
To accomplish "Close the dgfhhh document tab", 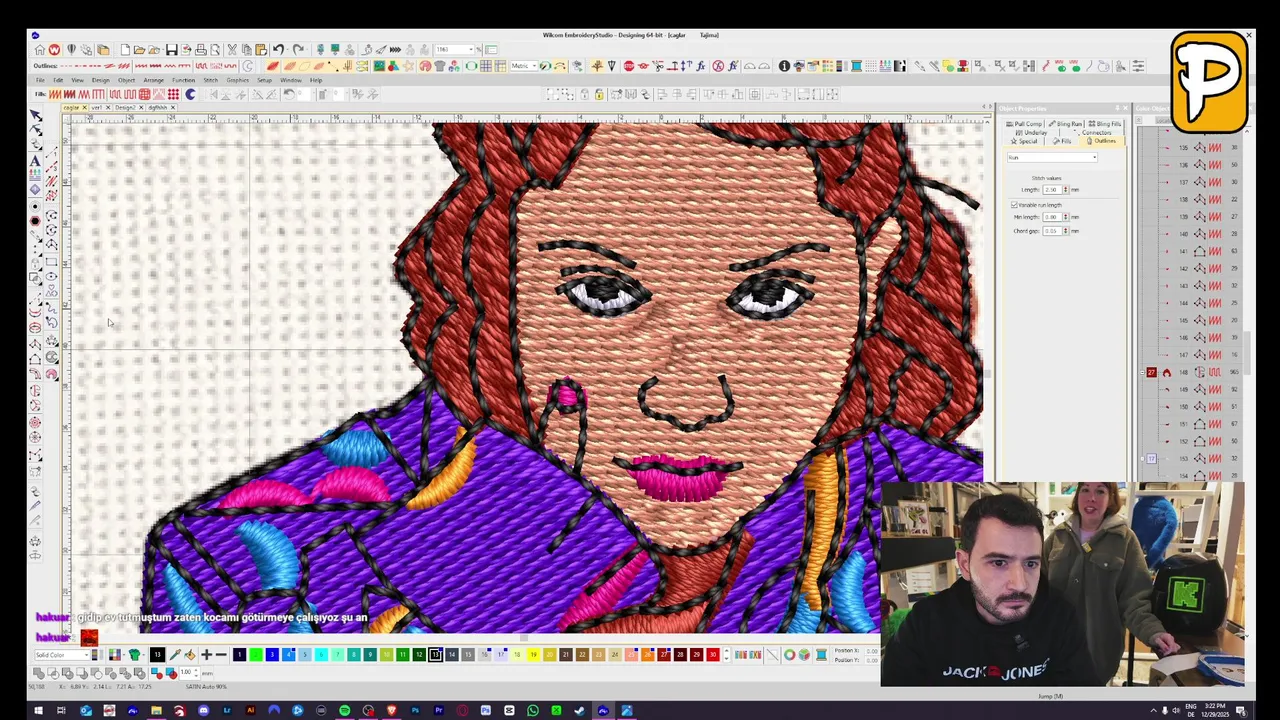I will pos(173,107).
